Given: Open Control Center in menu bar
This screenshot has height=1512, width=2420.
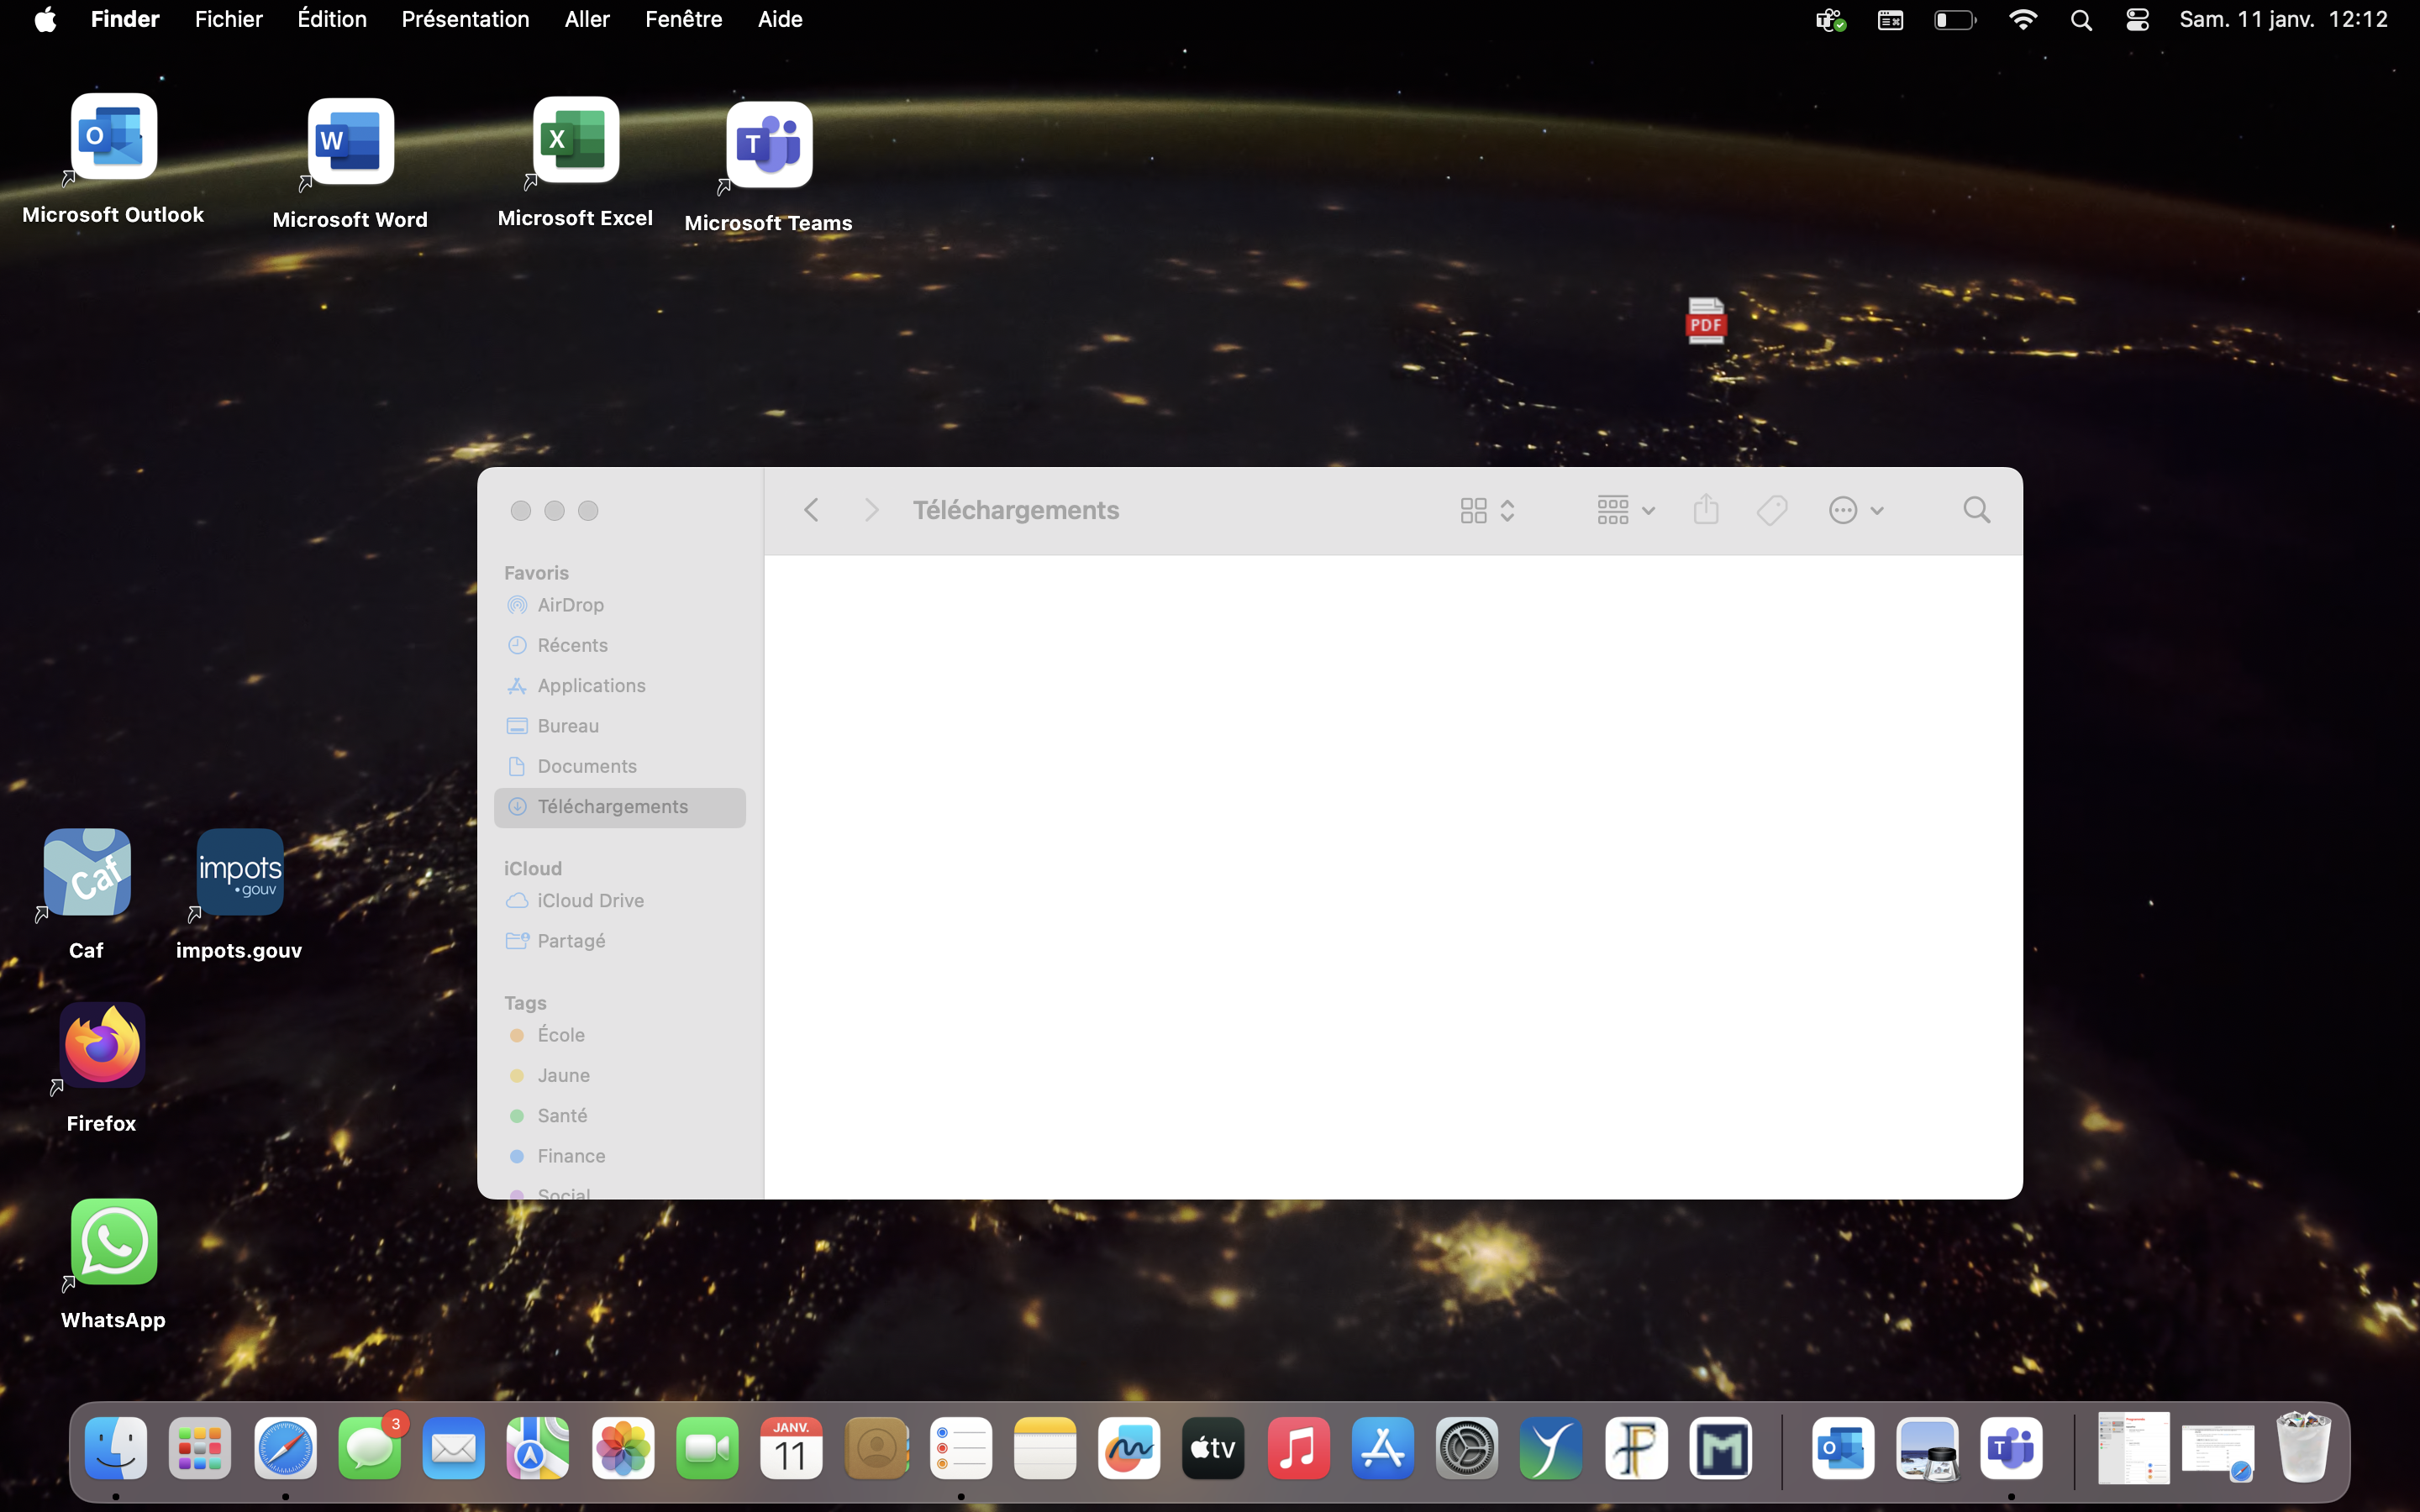Looking at the screenshot, I should point(2137,20).
